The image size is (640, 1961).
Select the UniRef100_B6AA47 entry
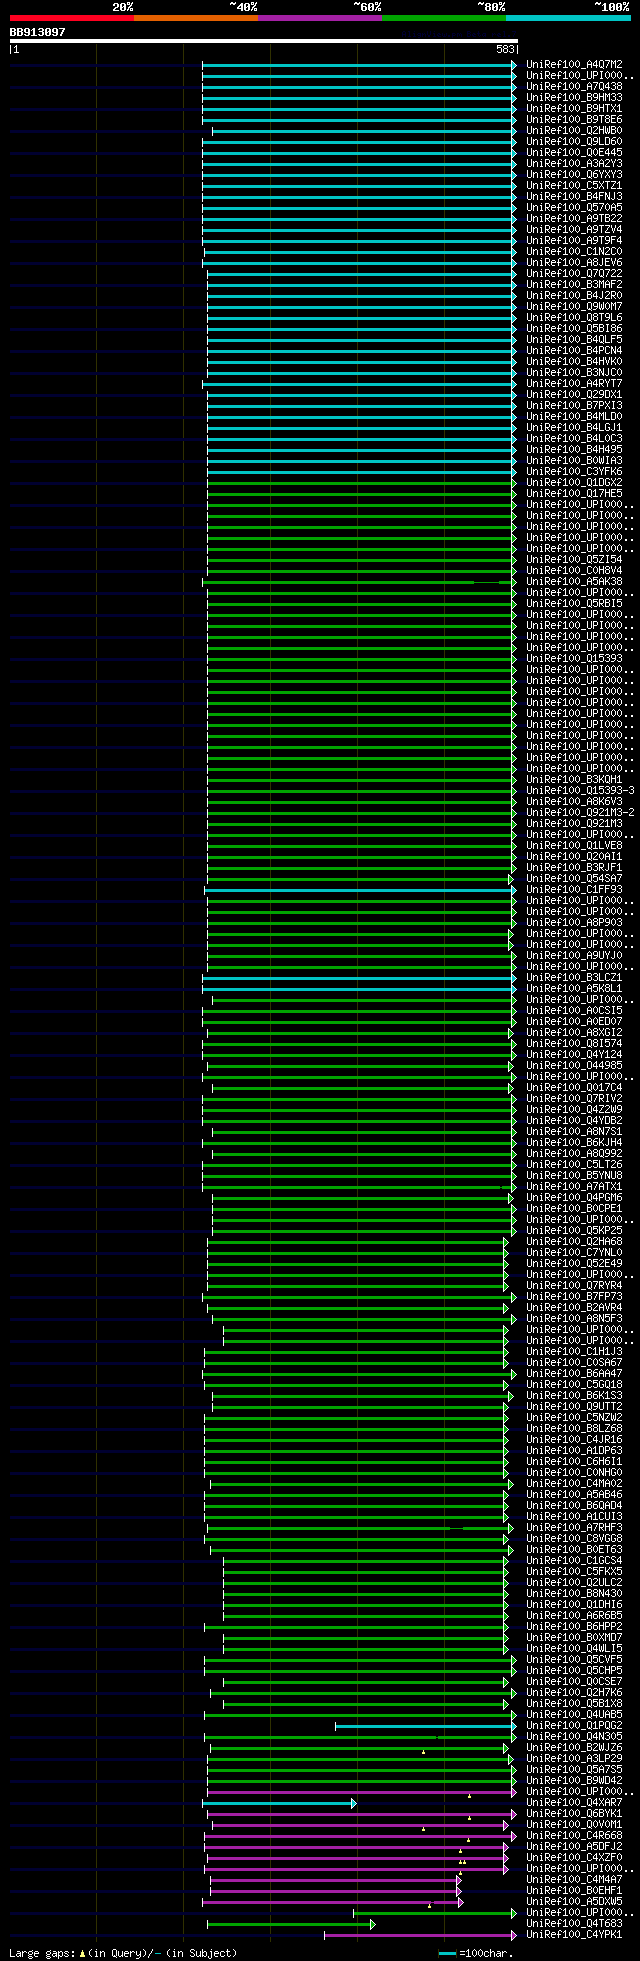point(574,1374)
